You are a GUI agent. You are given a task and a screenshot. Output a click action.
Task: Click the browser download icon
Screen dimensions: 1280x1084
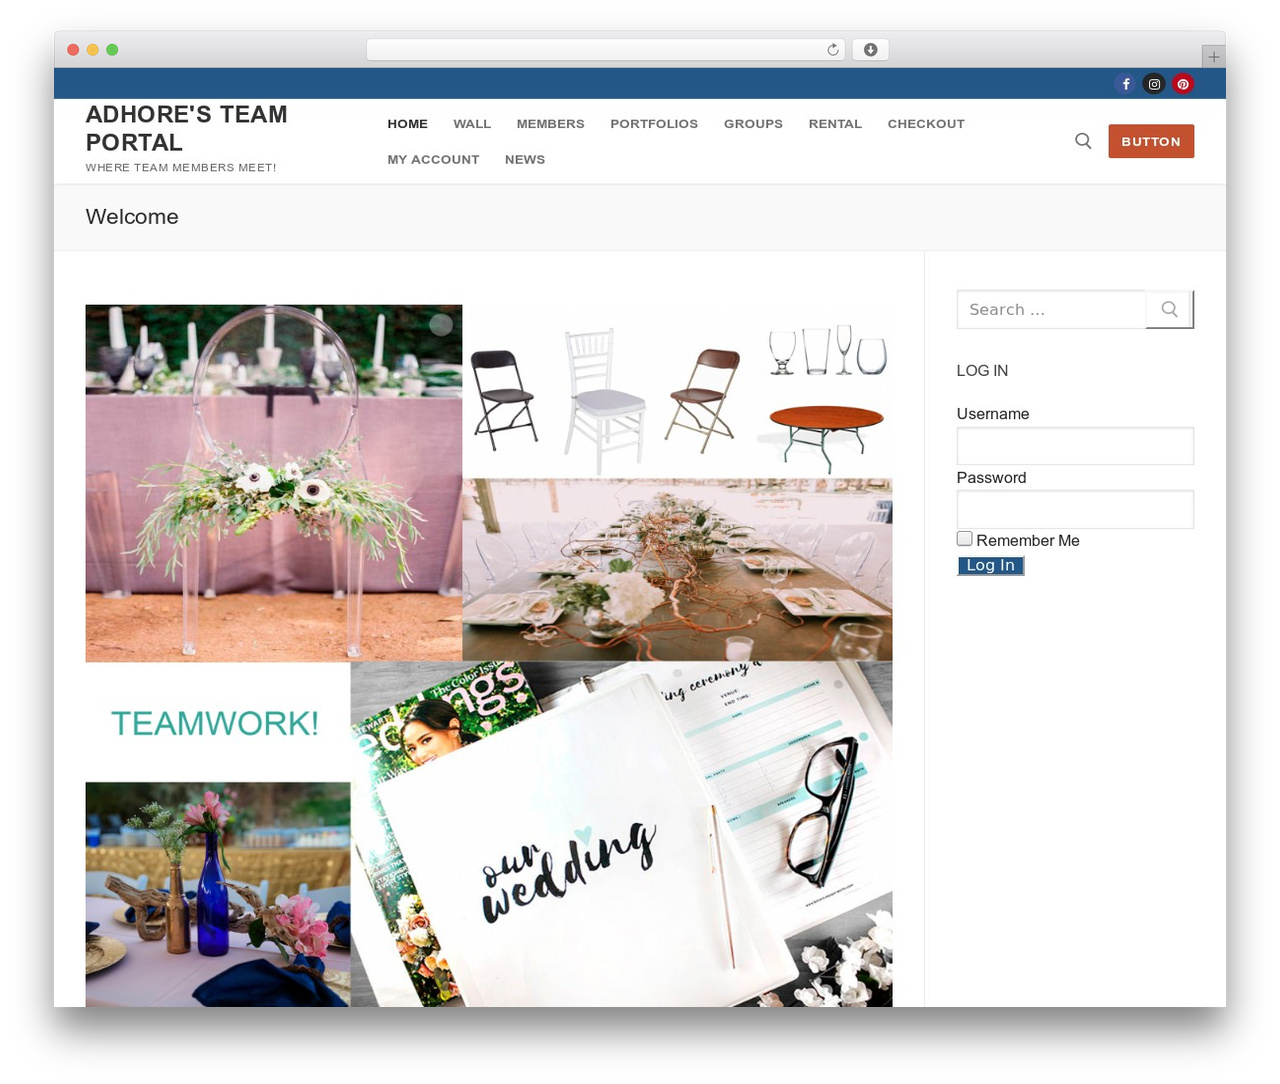[x=871, y=50]
